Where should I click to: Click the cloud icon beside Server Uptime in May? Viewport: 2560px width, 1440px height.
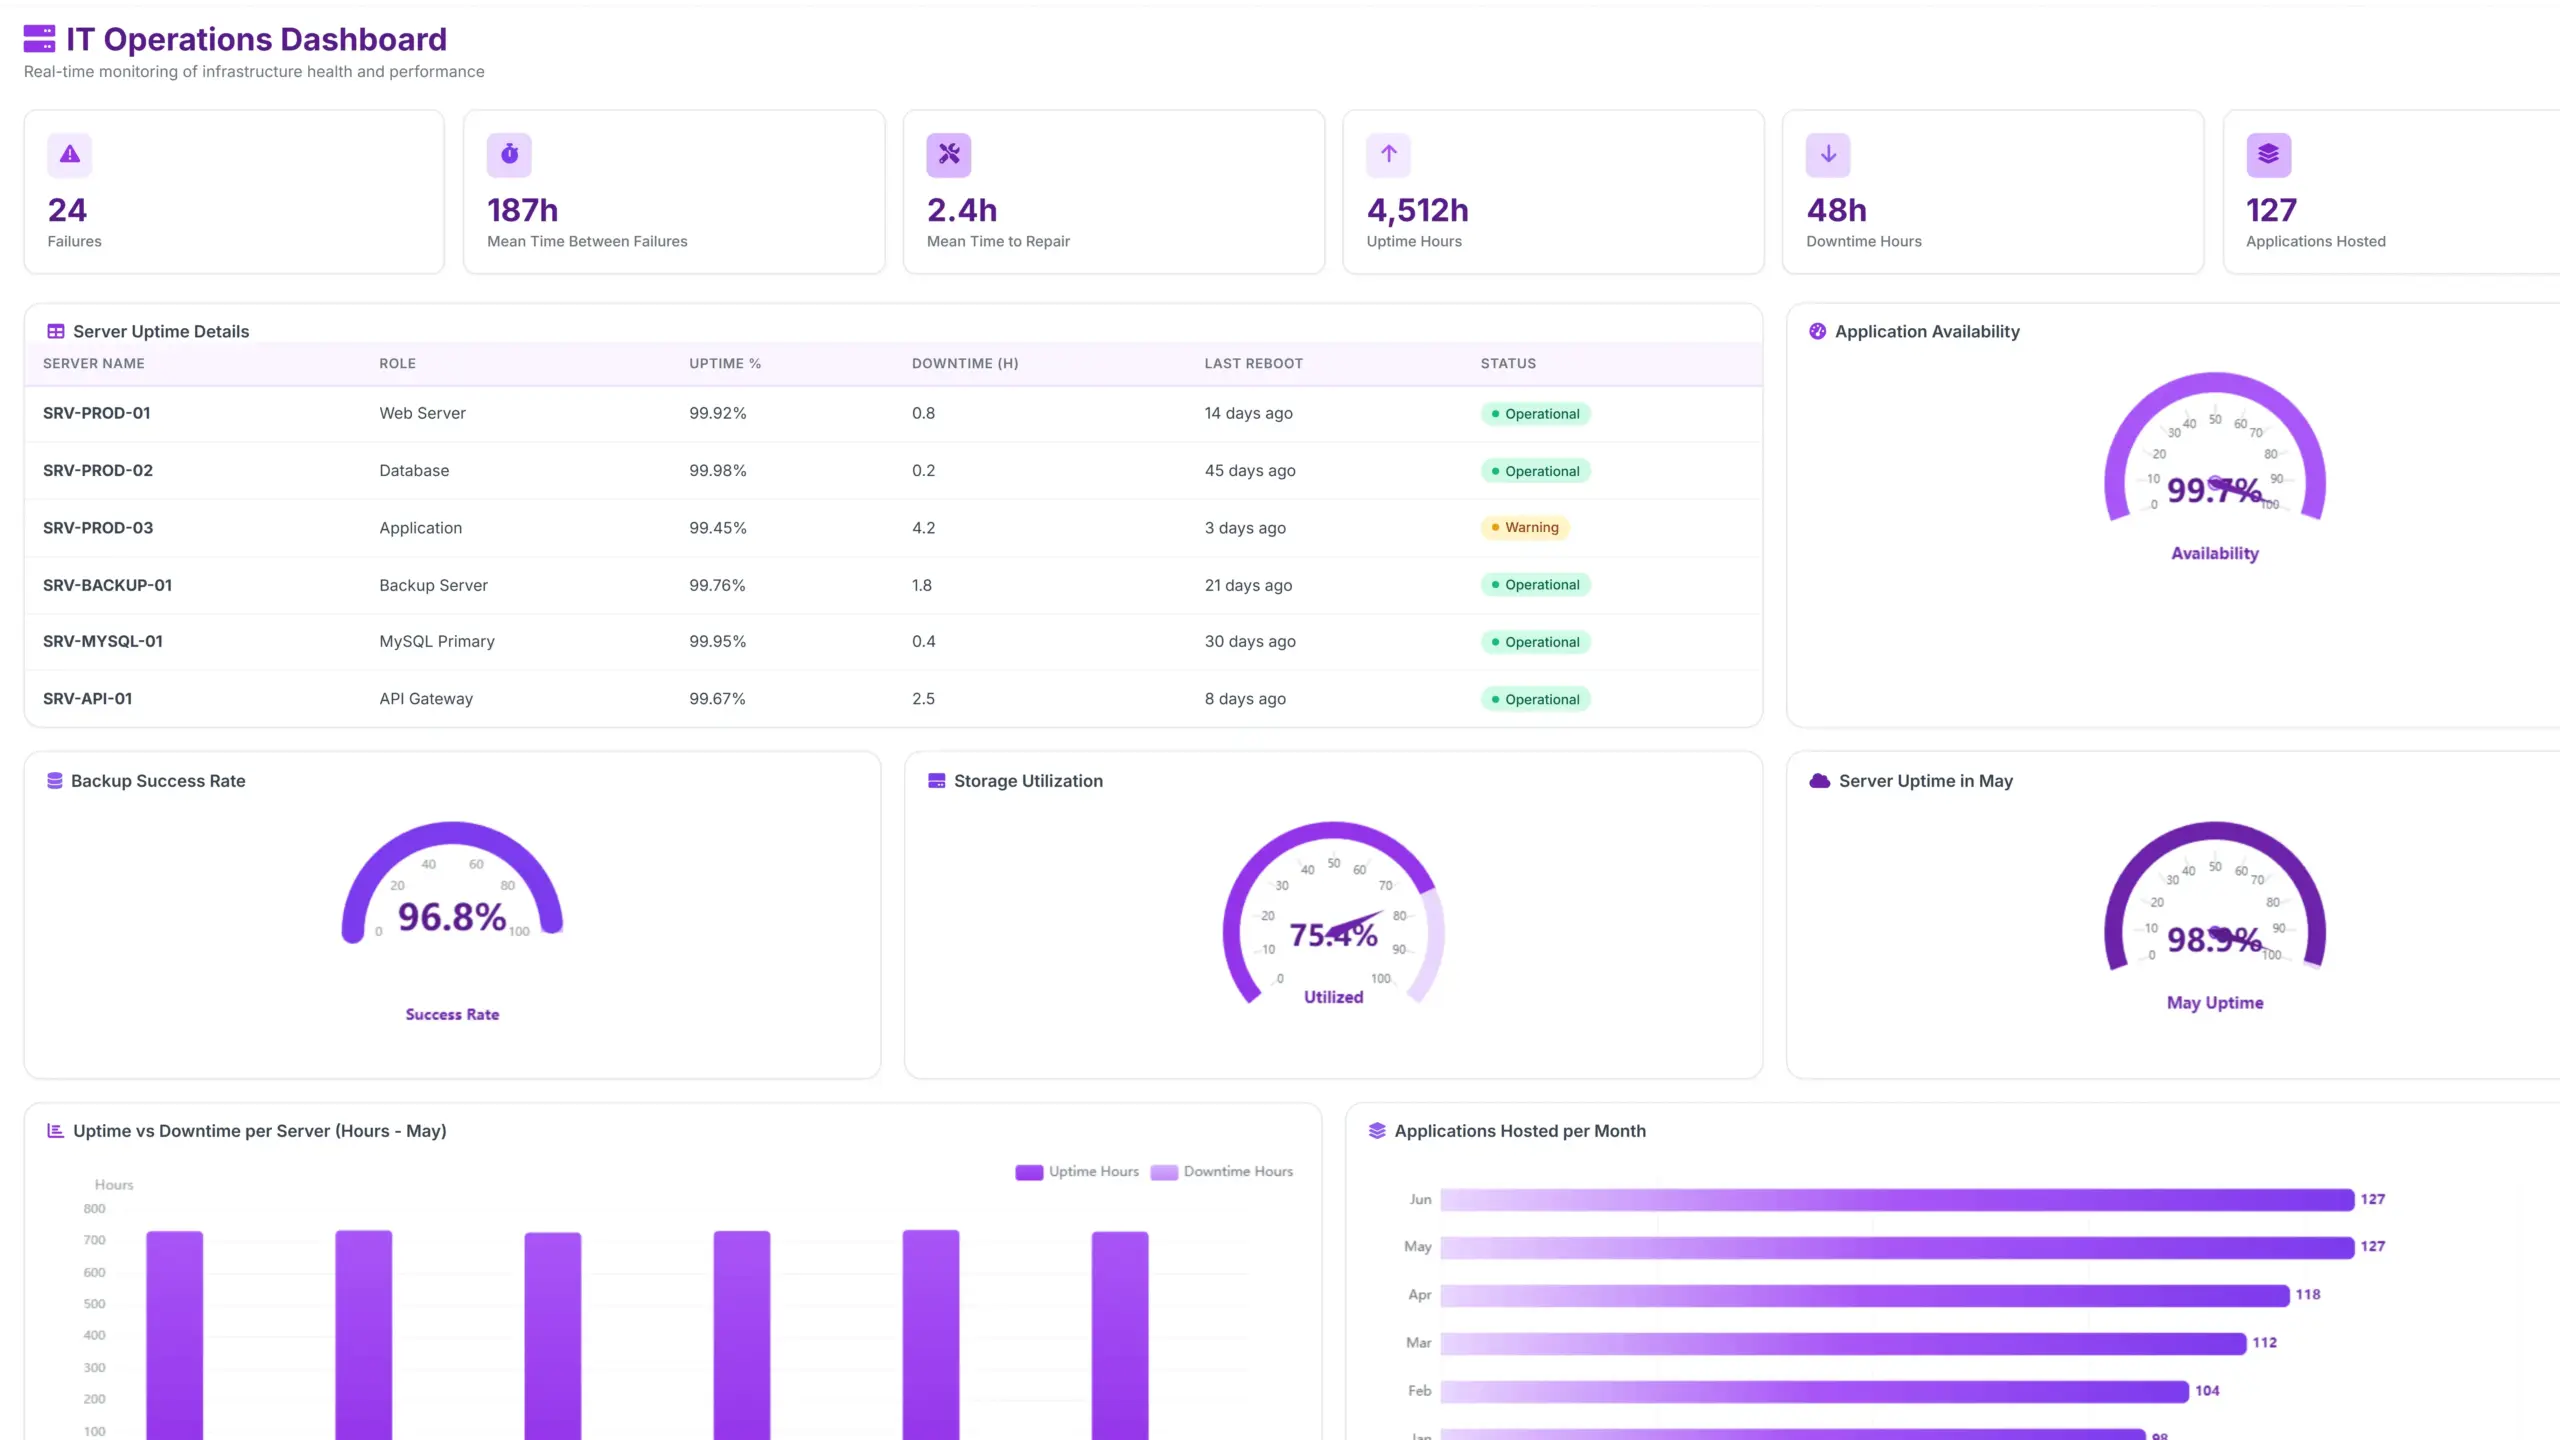point(1819,781)
